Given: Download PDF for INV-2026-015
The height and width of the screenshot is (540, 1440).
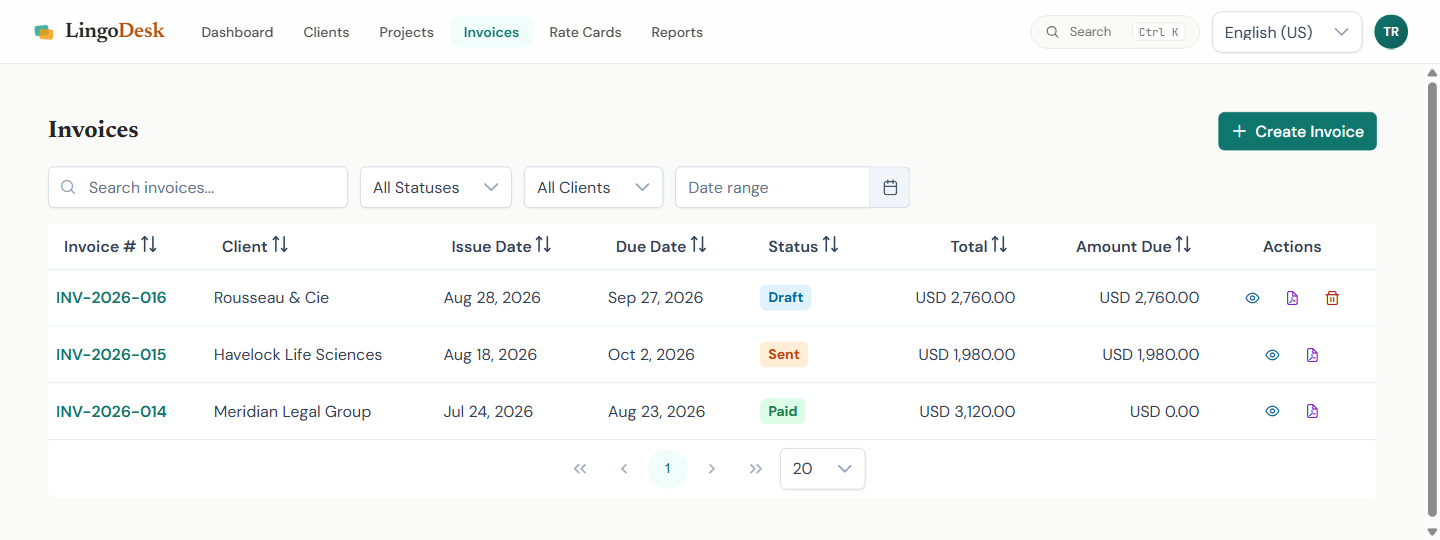Looking at the screenshot, I should (1312, 355).
